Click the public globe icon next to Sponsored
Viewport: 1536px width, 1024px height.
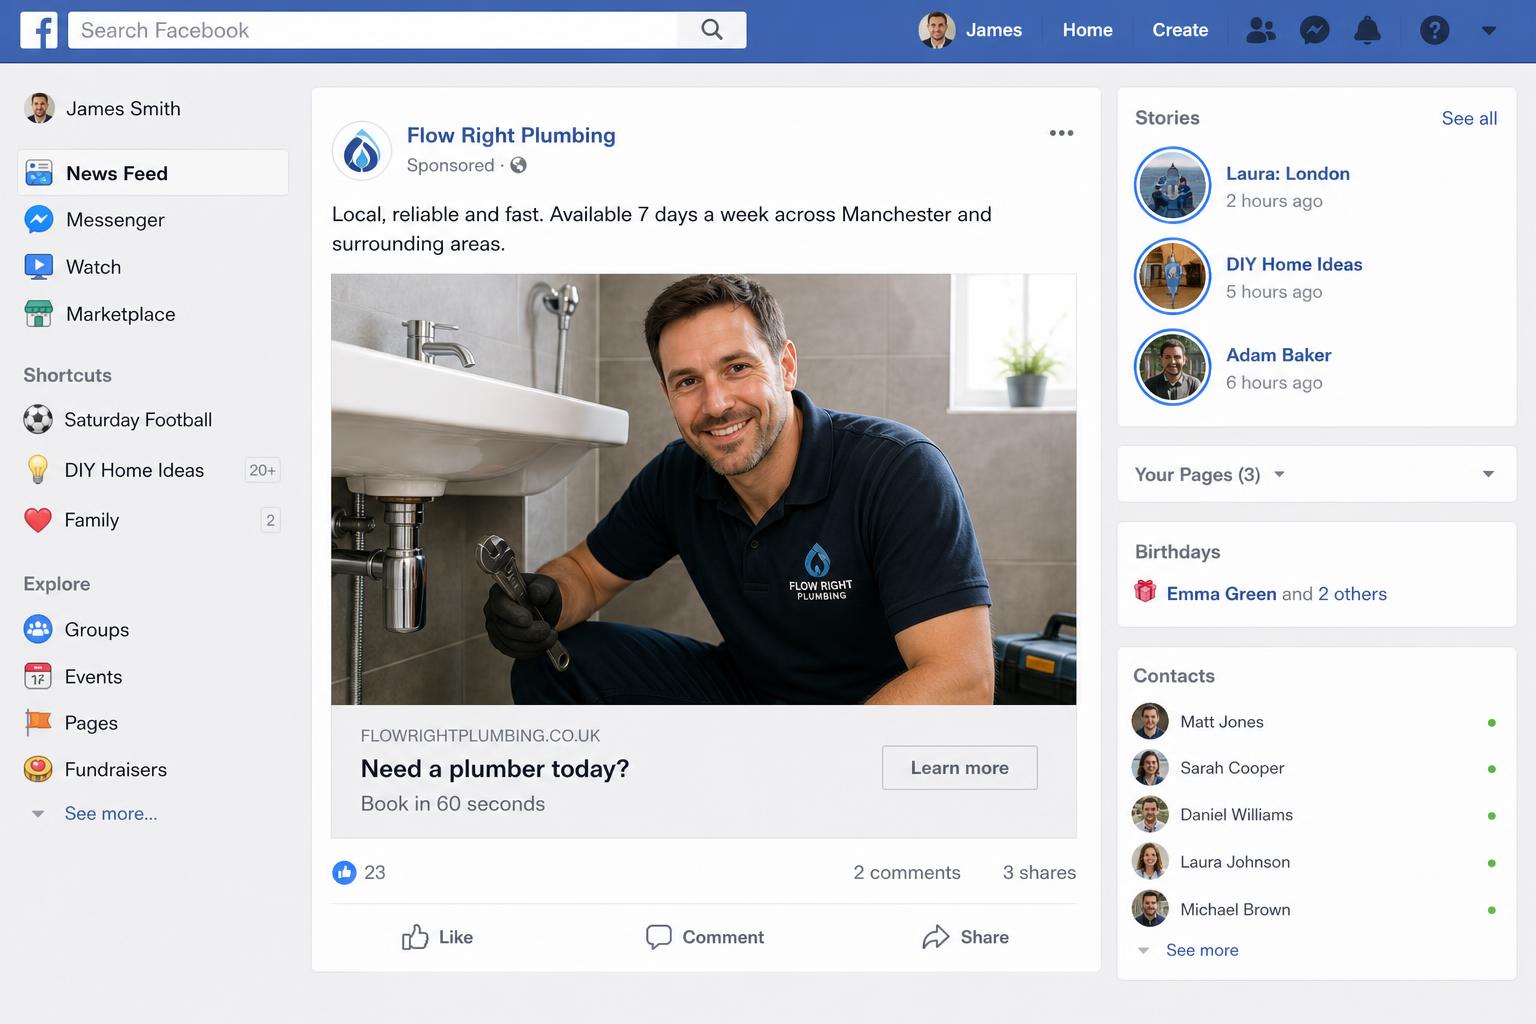(518, 166)
